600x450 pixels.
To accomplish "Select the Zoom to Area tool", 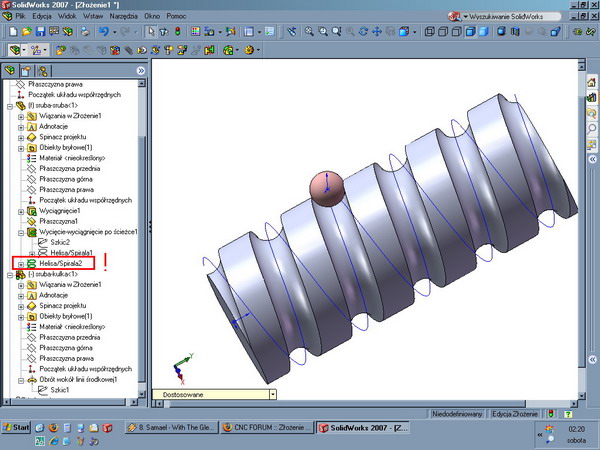I will [323, 31].
